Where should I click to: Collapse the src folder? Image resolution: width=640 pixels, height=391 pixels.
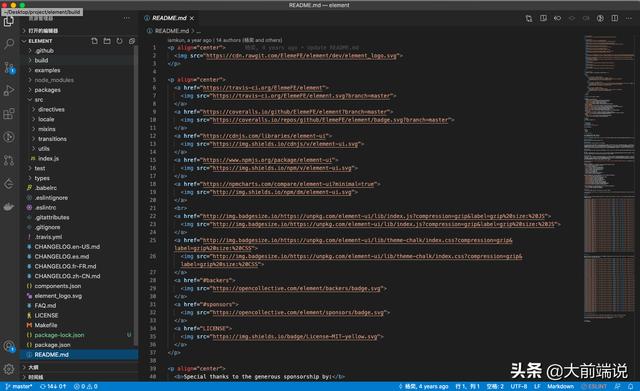coord(80,100)
